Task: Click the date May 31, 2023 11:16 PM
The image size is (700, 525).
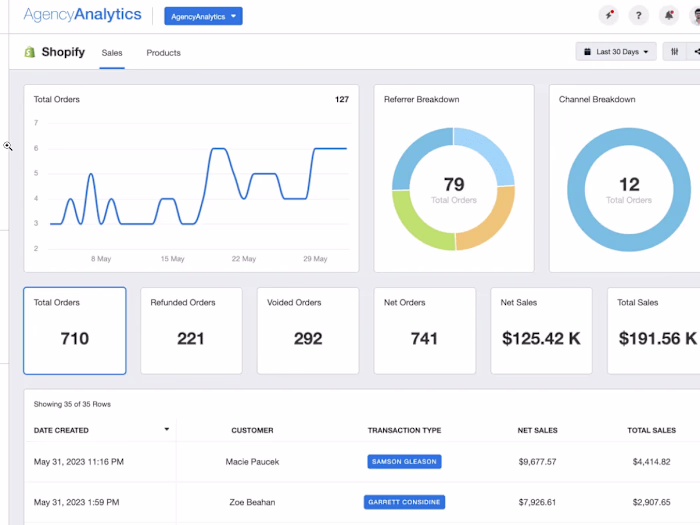Action: click(79, 462)
